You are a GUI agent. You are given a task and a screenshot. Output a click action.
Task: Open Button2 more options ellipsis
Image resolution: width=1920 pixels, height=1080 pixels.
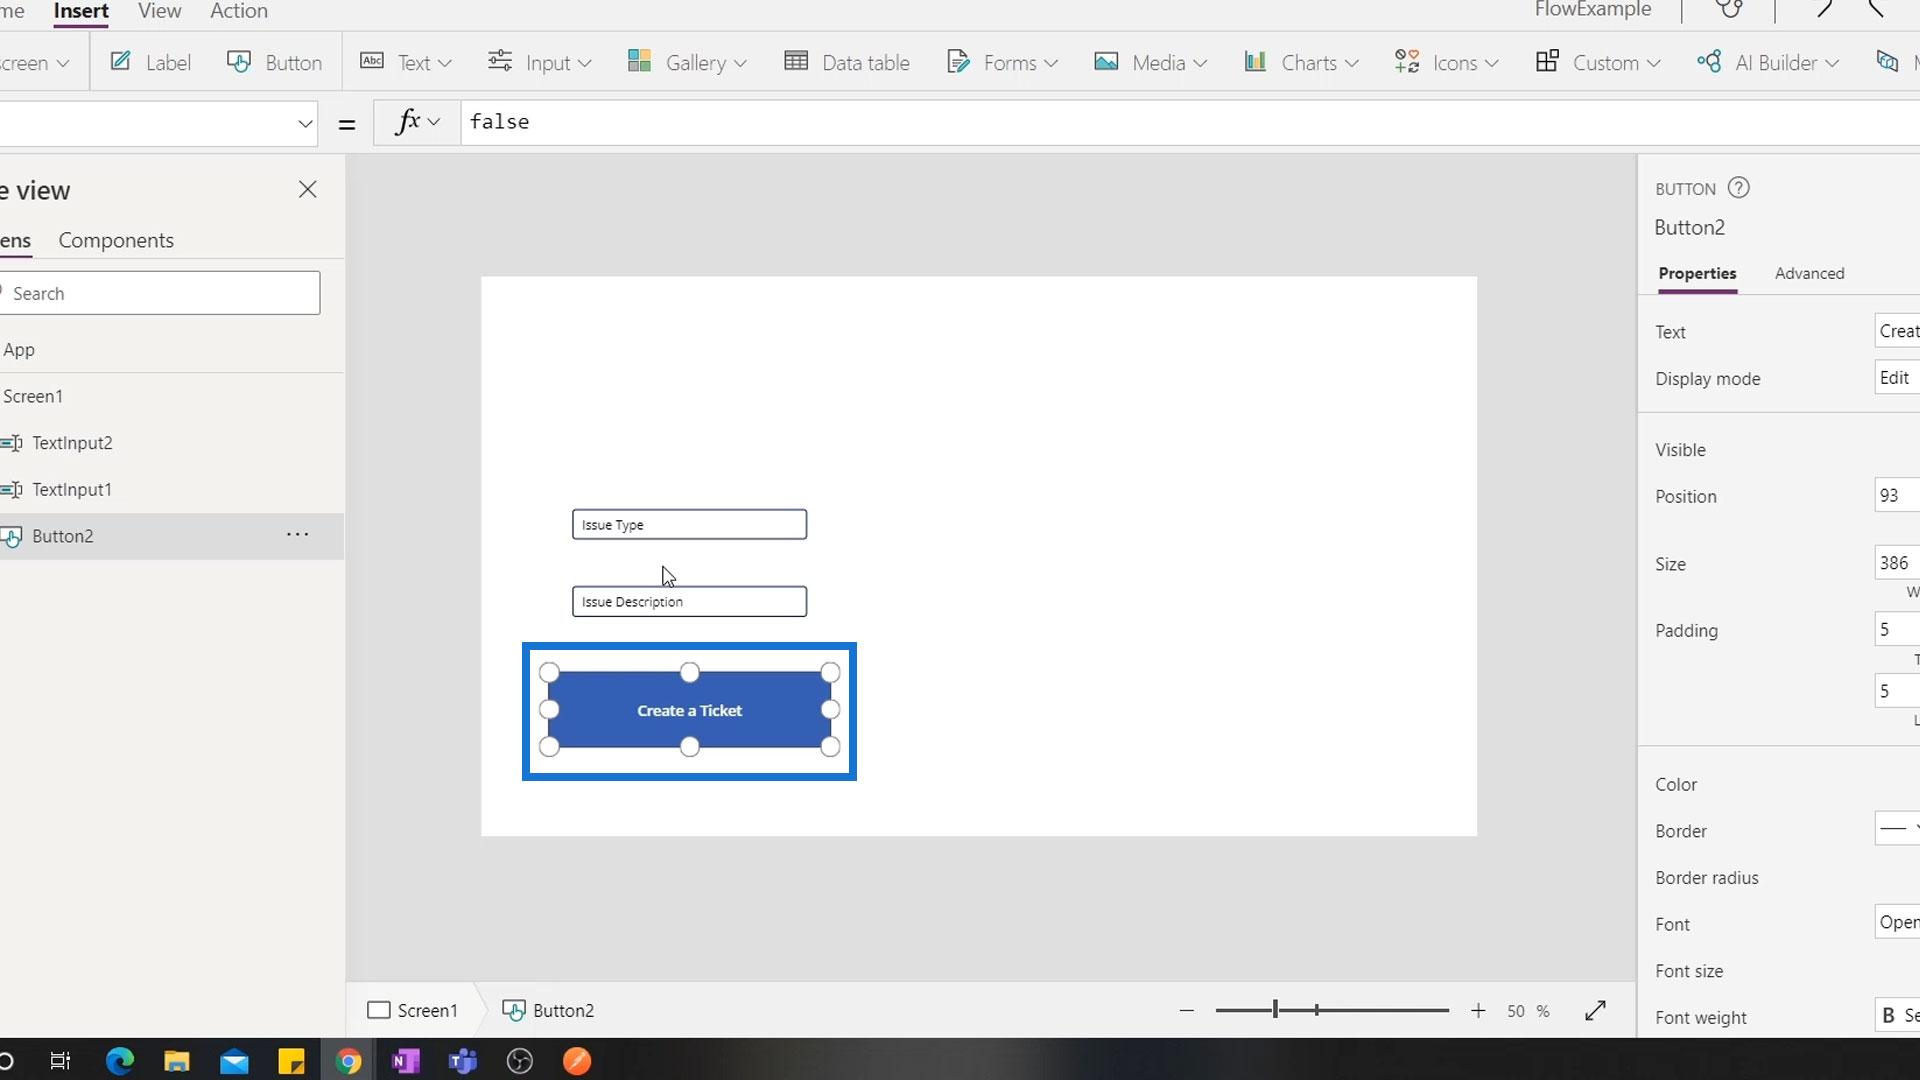[297, 535]
